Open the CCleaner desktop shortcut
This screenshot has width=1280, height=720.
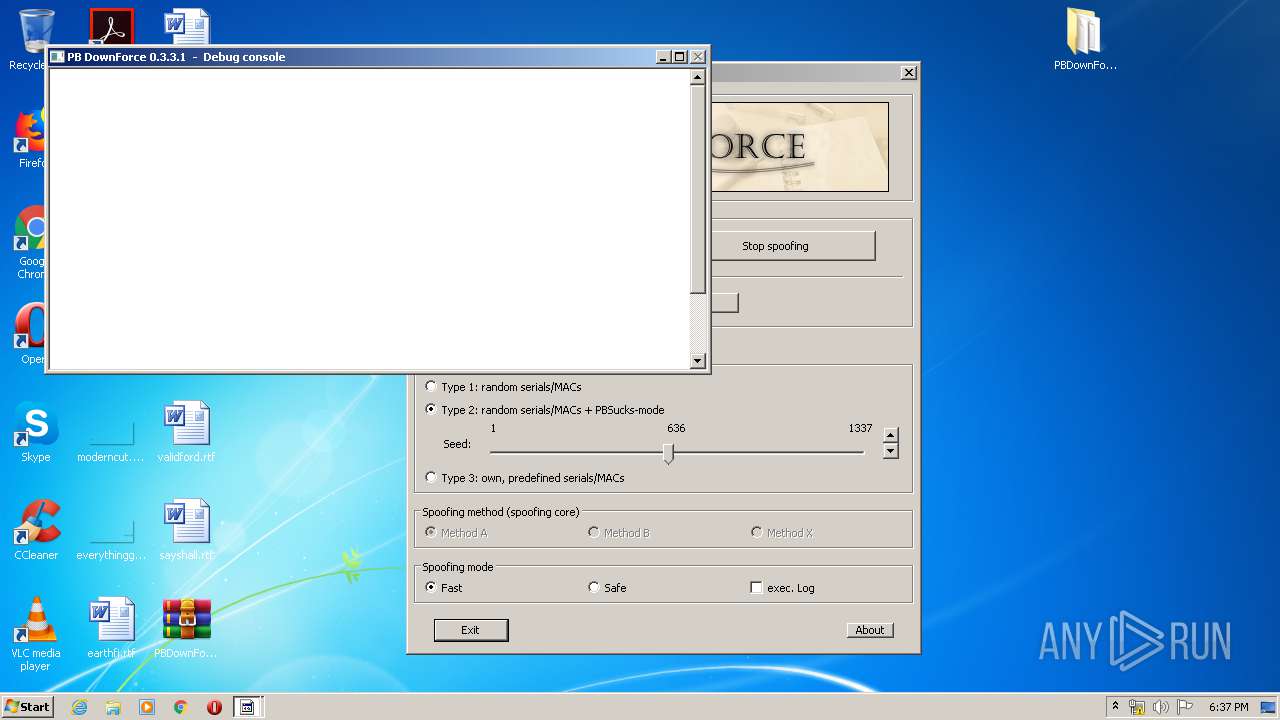[x=36, y=530]
